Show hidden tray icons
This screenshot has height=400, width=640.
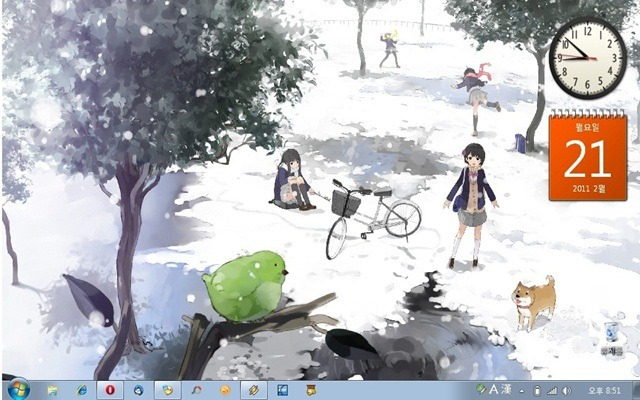[522, 391]
